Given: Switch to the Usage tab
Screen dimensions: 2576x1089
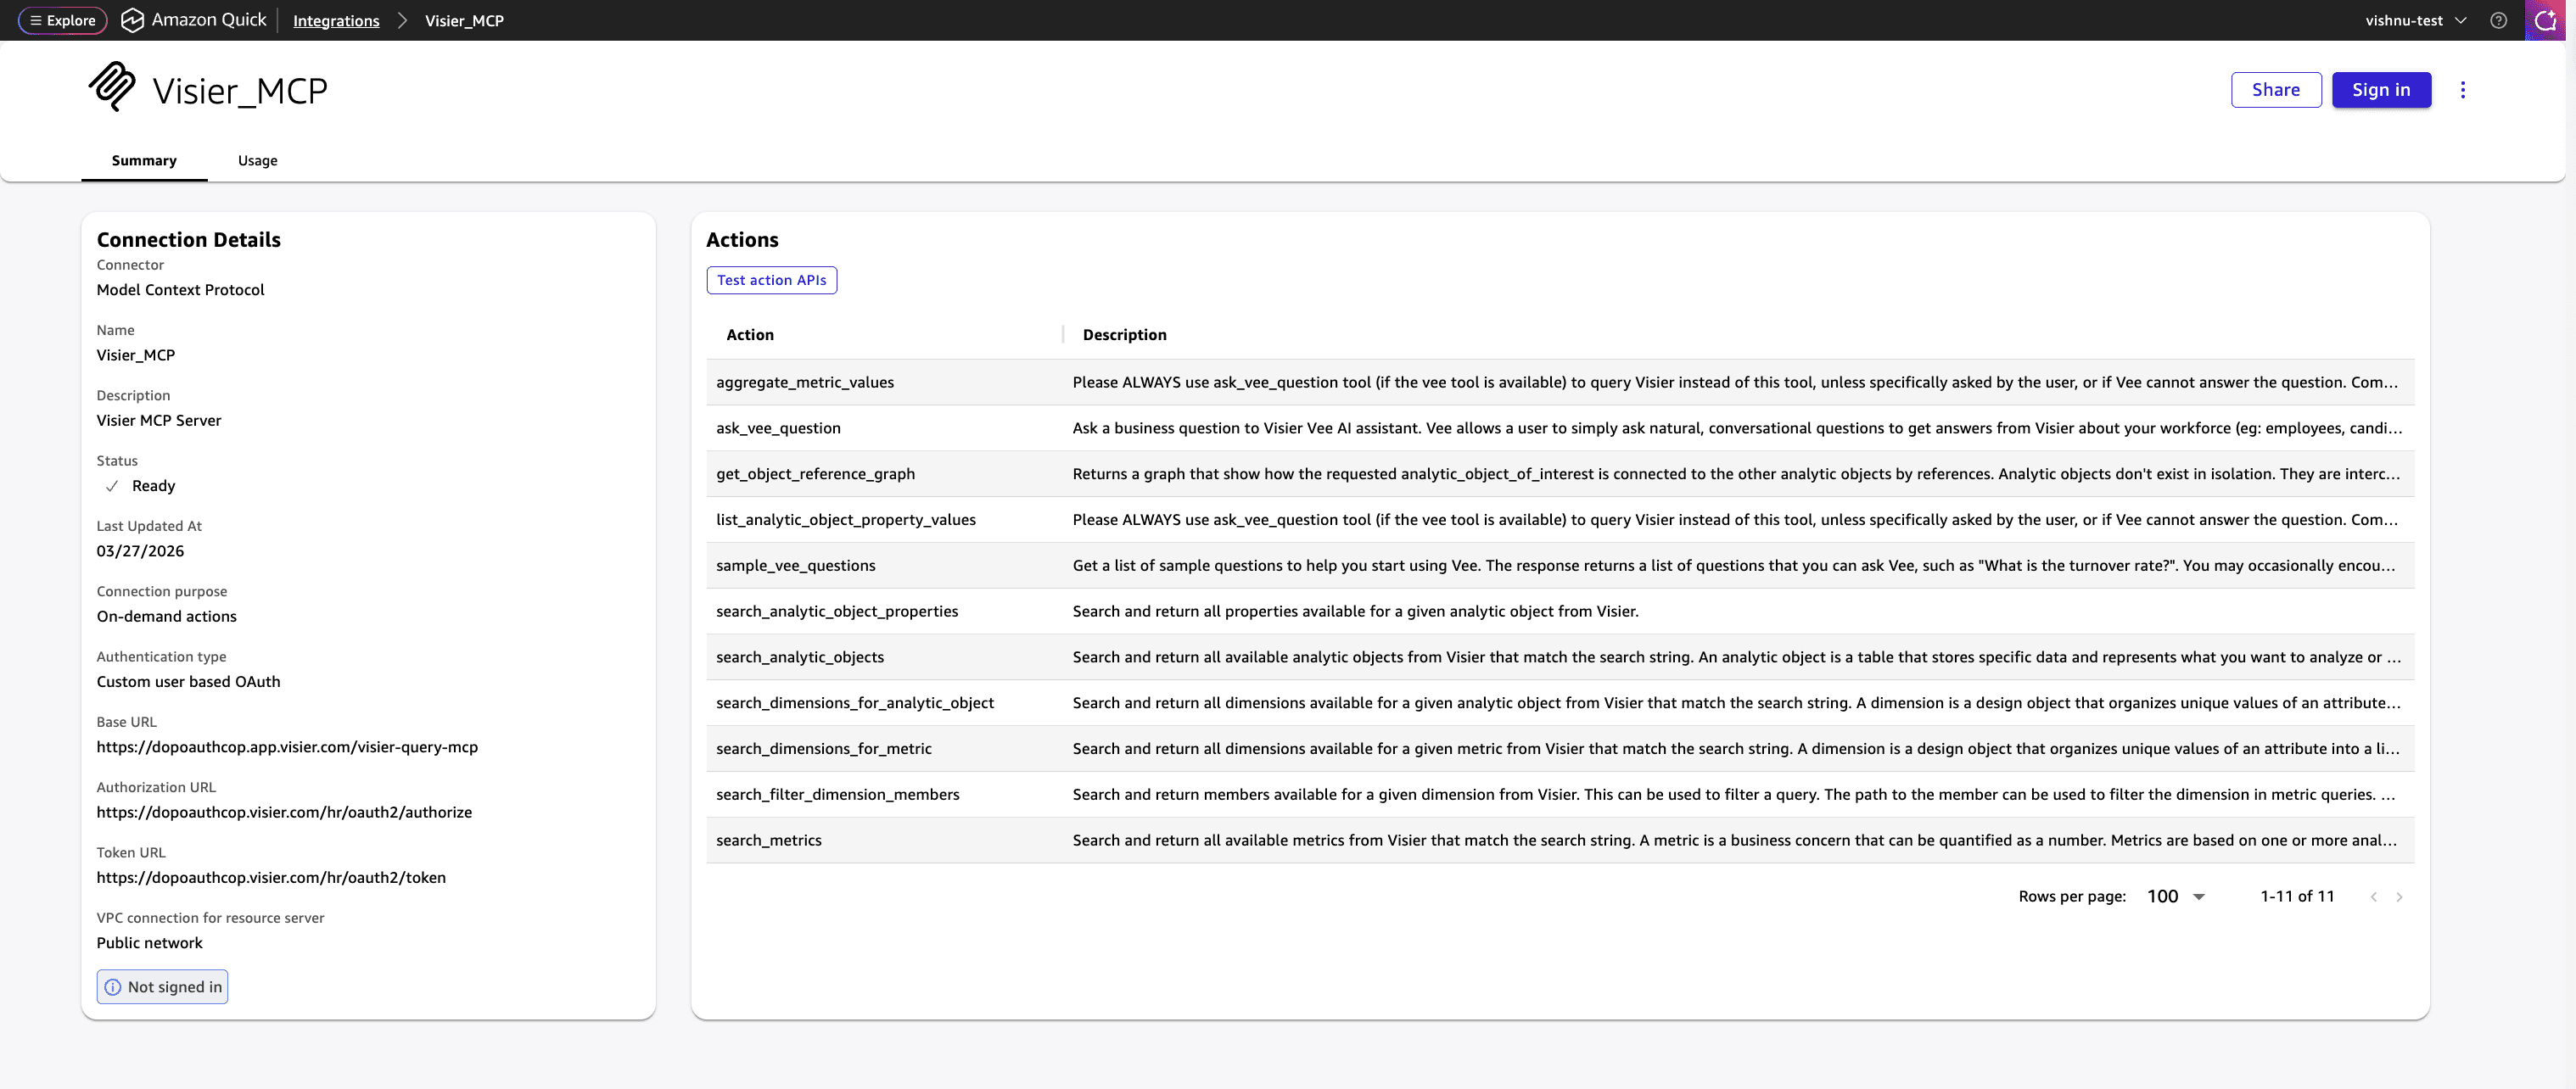Looking at the screenshot, I should point(257,161).
